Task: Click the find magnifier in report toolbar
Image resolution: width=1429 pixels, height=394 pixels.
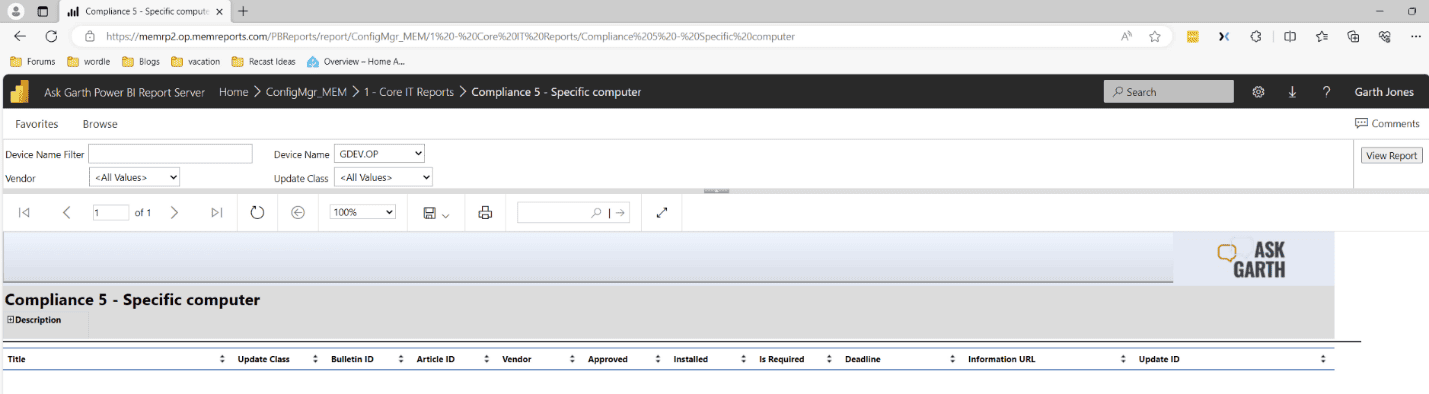Action: (597, 212)
